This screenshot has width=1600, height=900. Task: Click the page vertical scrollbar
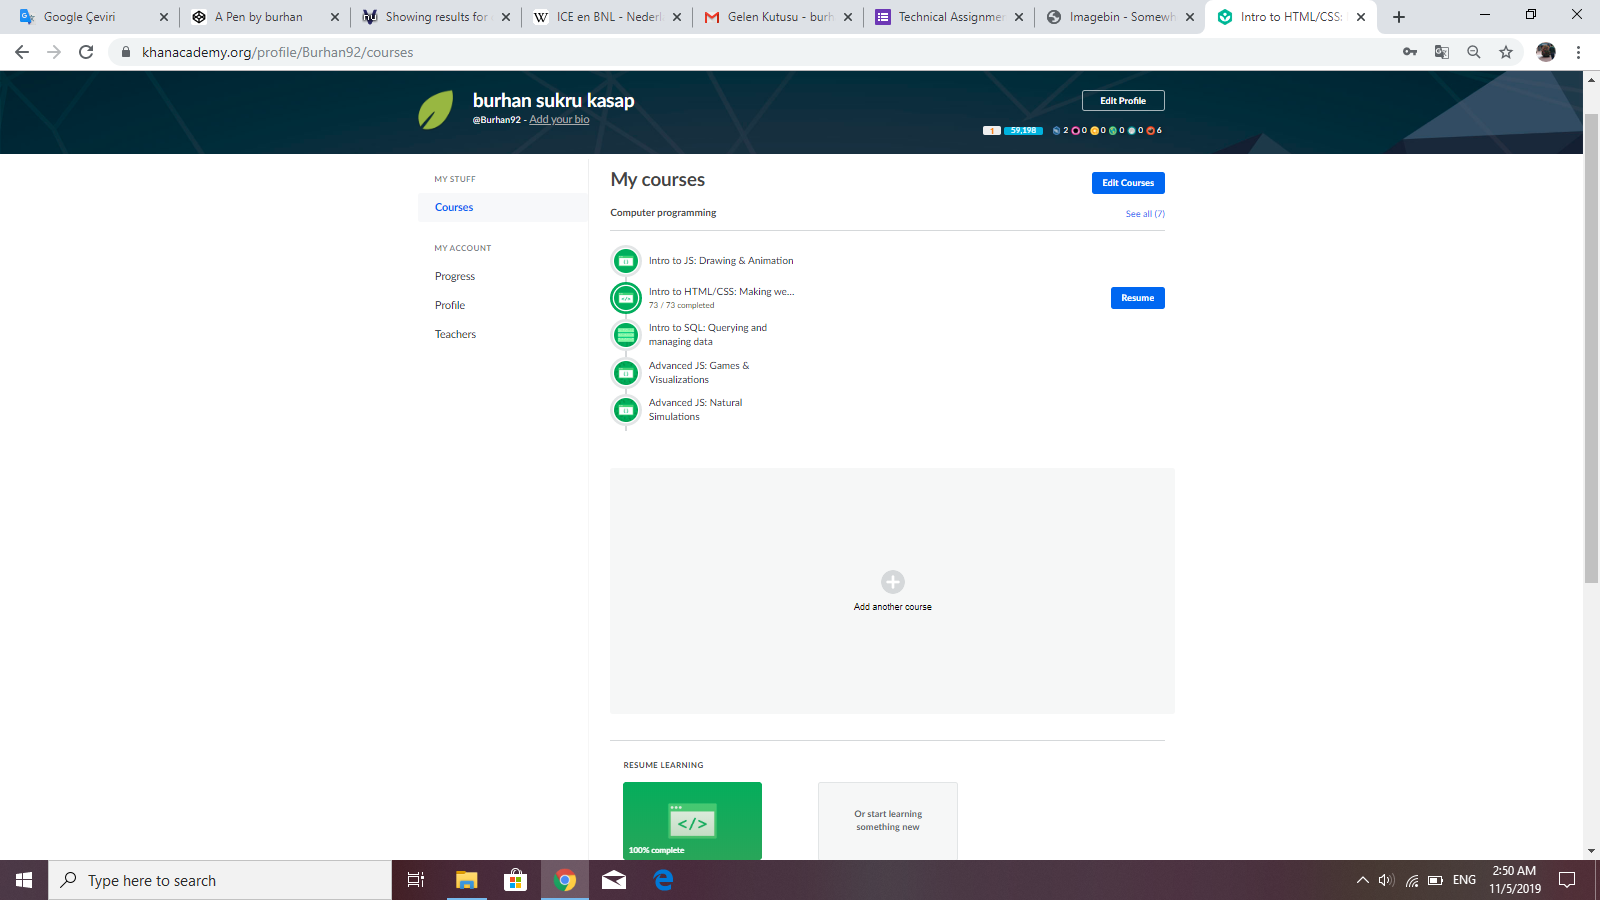(1591, 348)
